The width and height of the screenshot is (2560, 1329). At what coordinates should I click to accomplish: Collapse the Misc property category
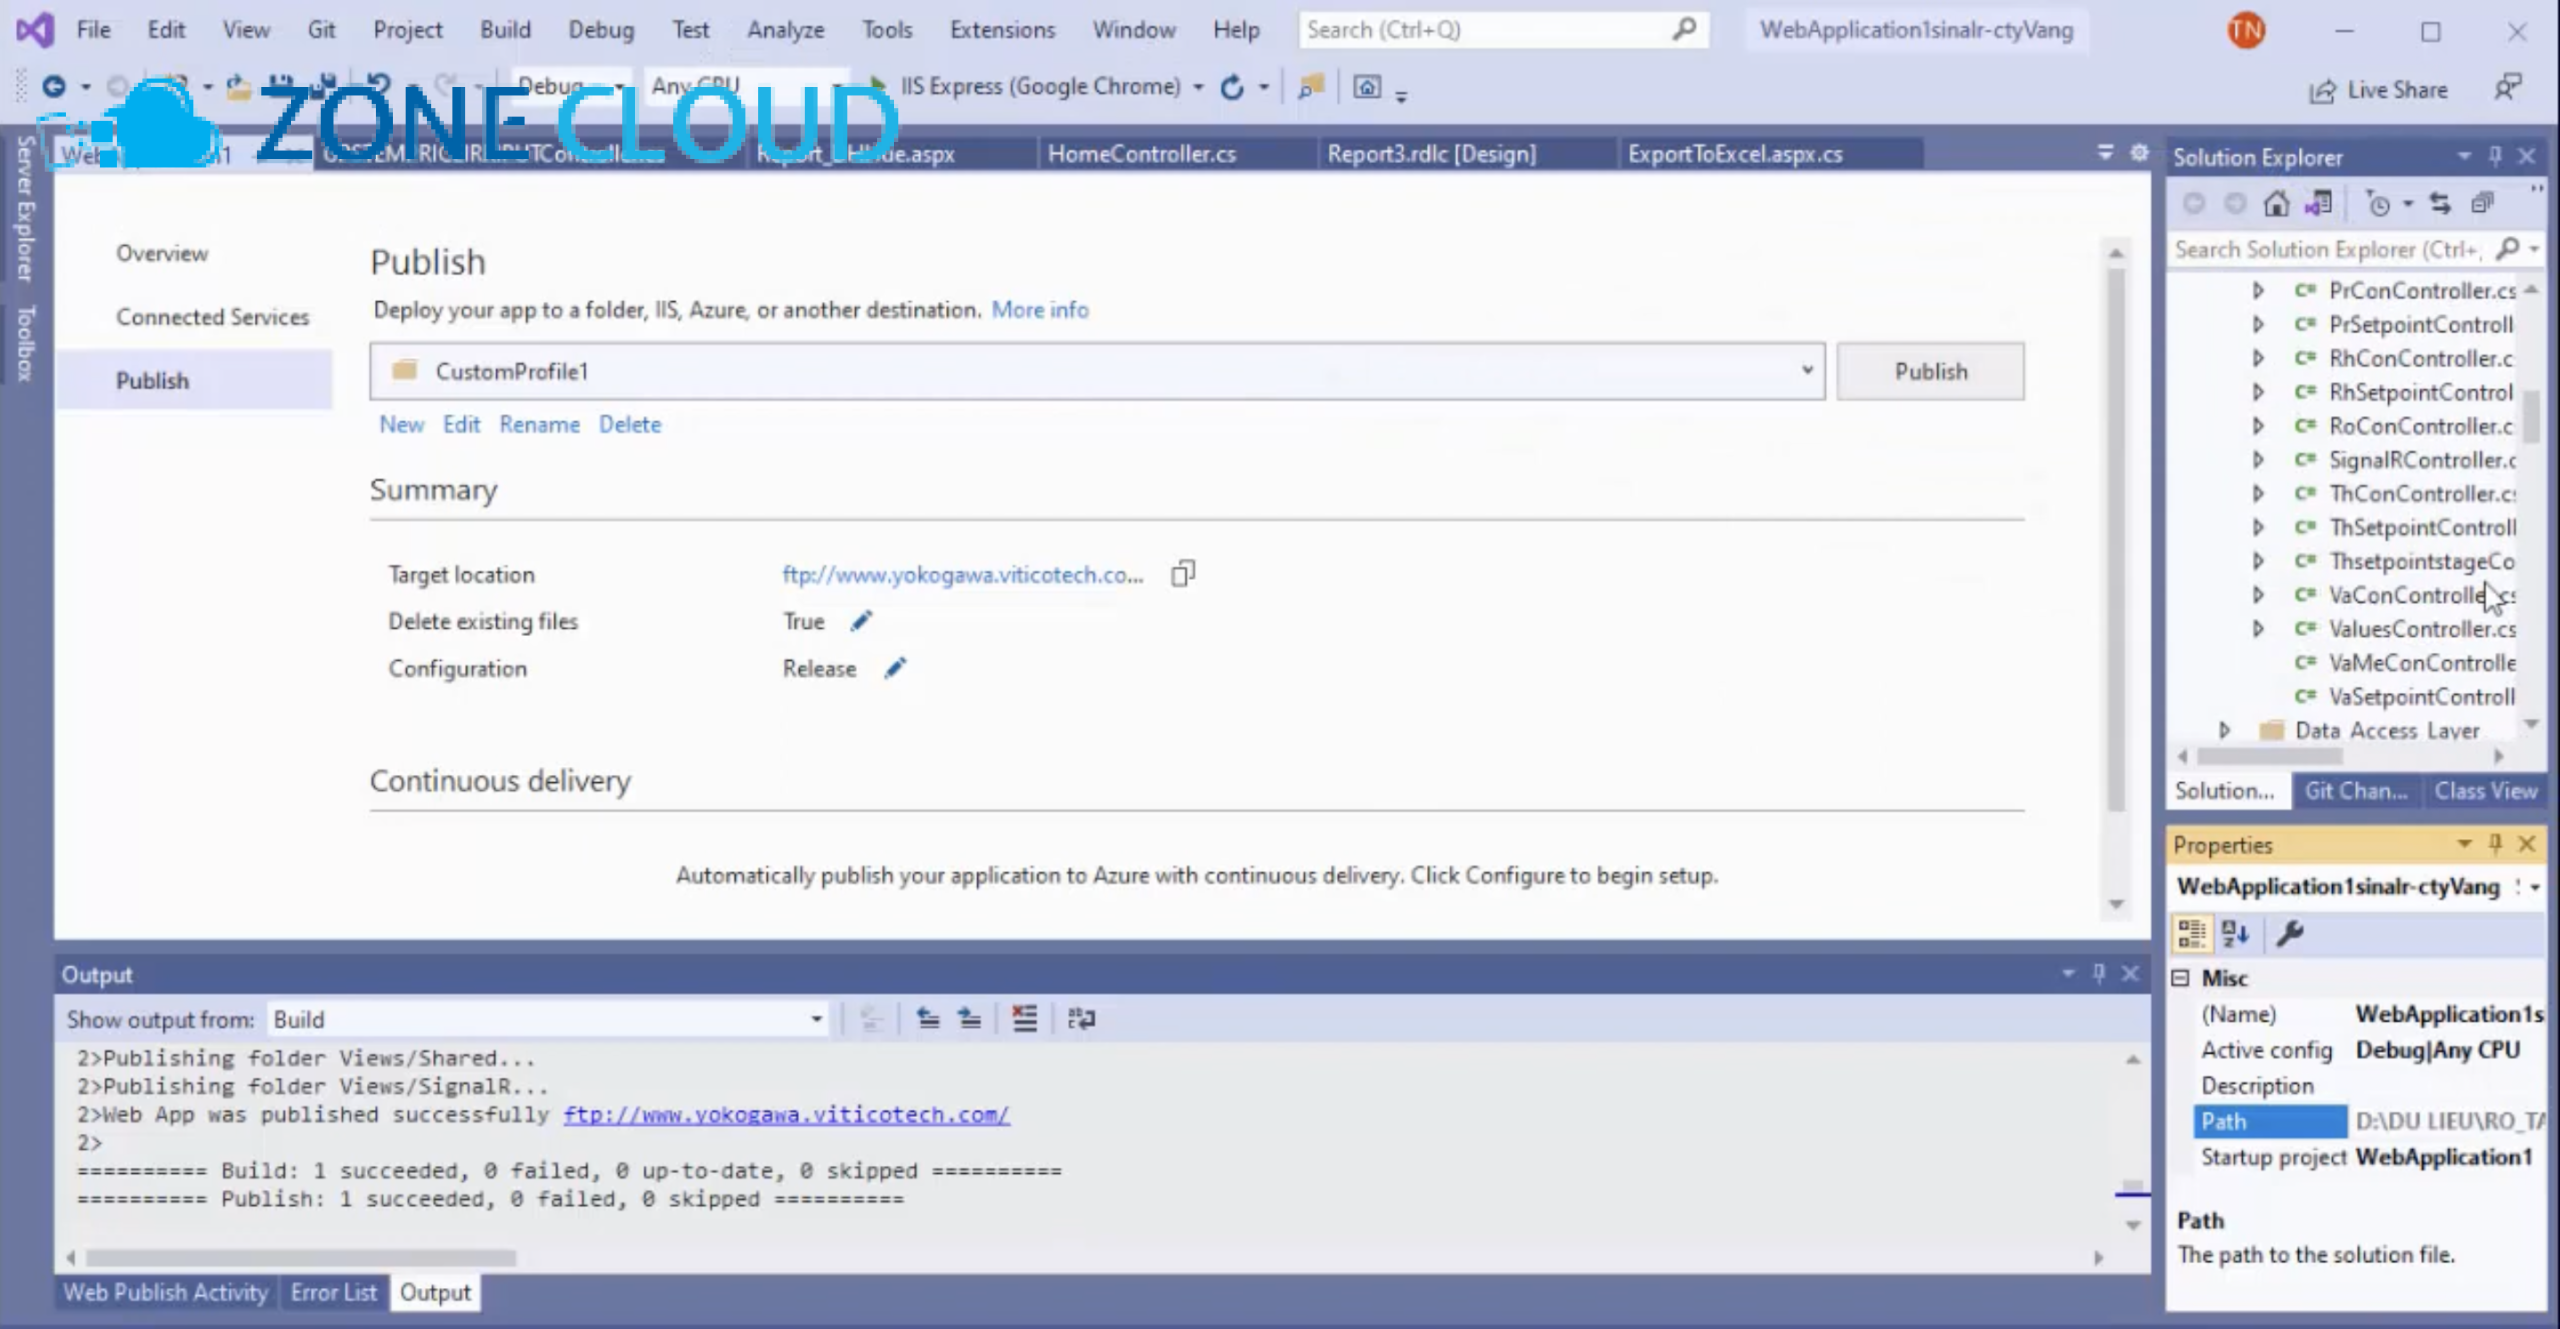(x=2181, y=978)
